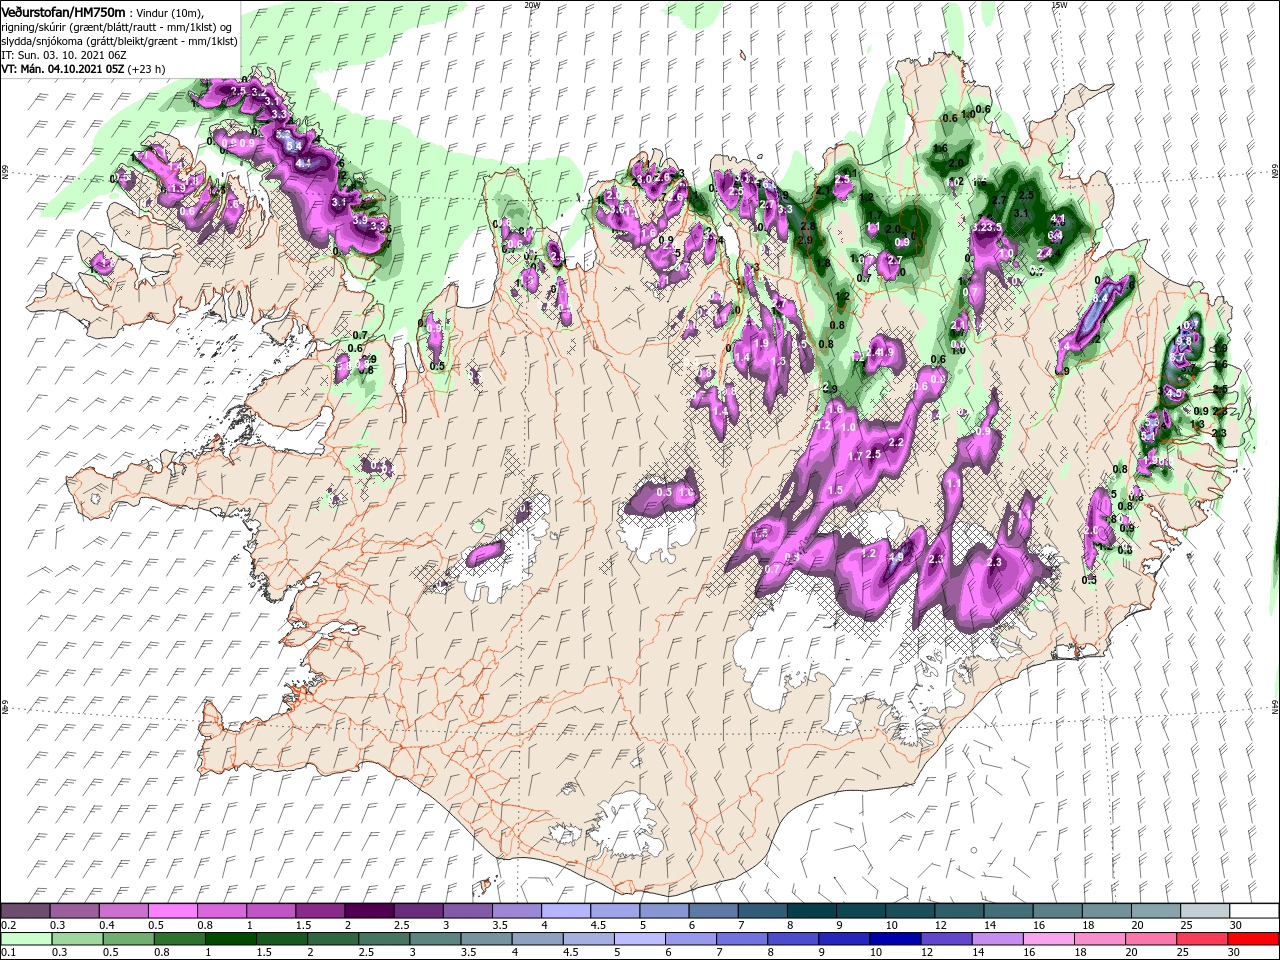Select bottom legend green swatch between 0.5 and 0.8
The width and height of the screenshot is (1280, 960).
tap(128, 939)
